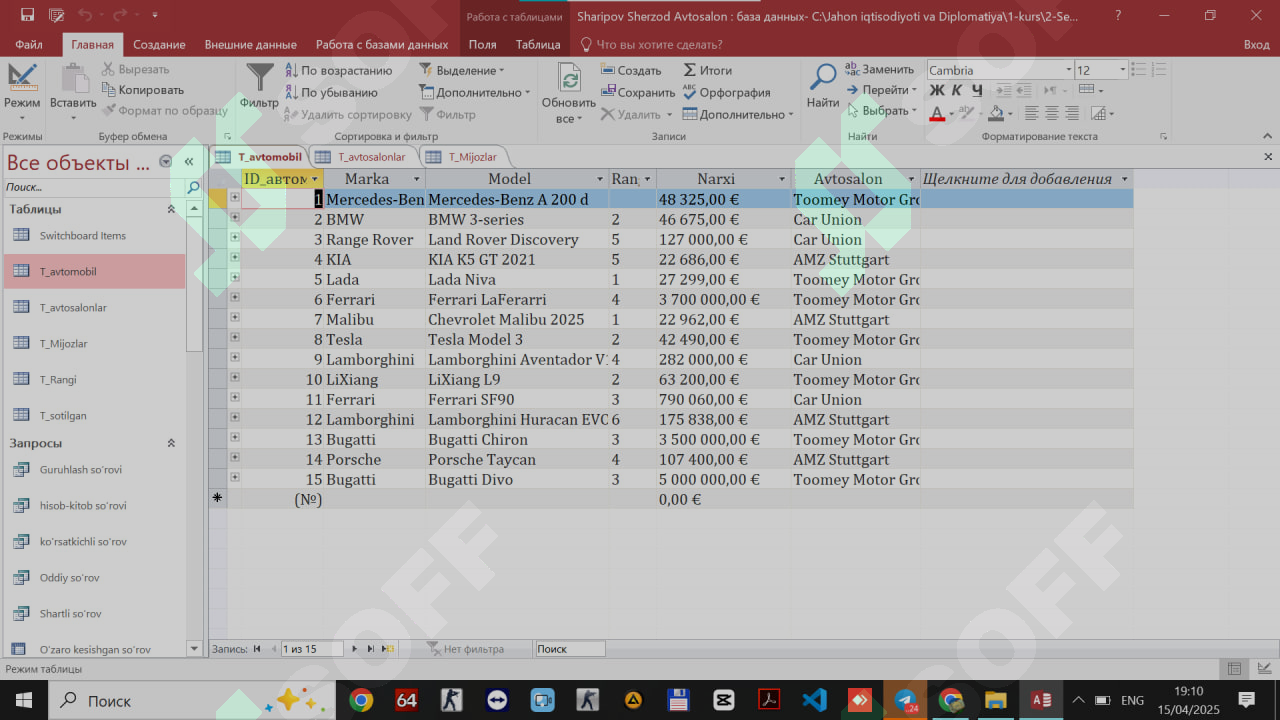The image size is (1280, 720).
Task: Click the Ferrari LaFerarri model cell
Action: tap(517, 299)
